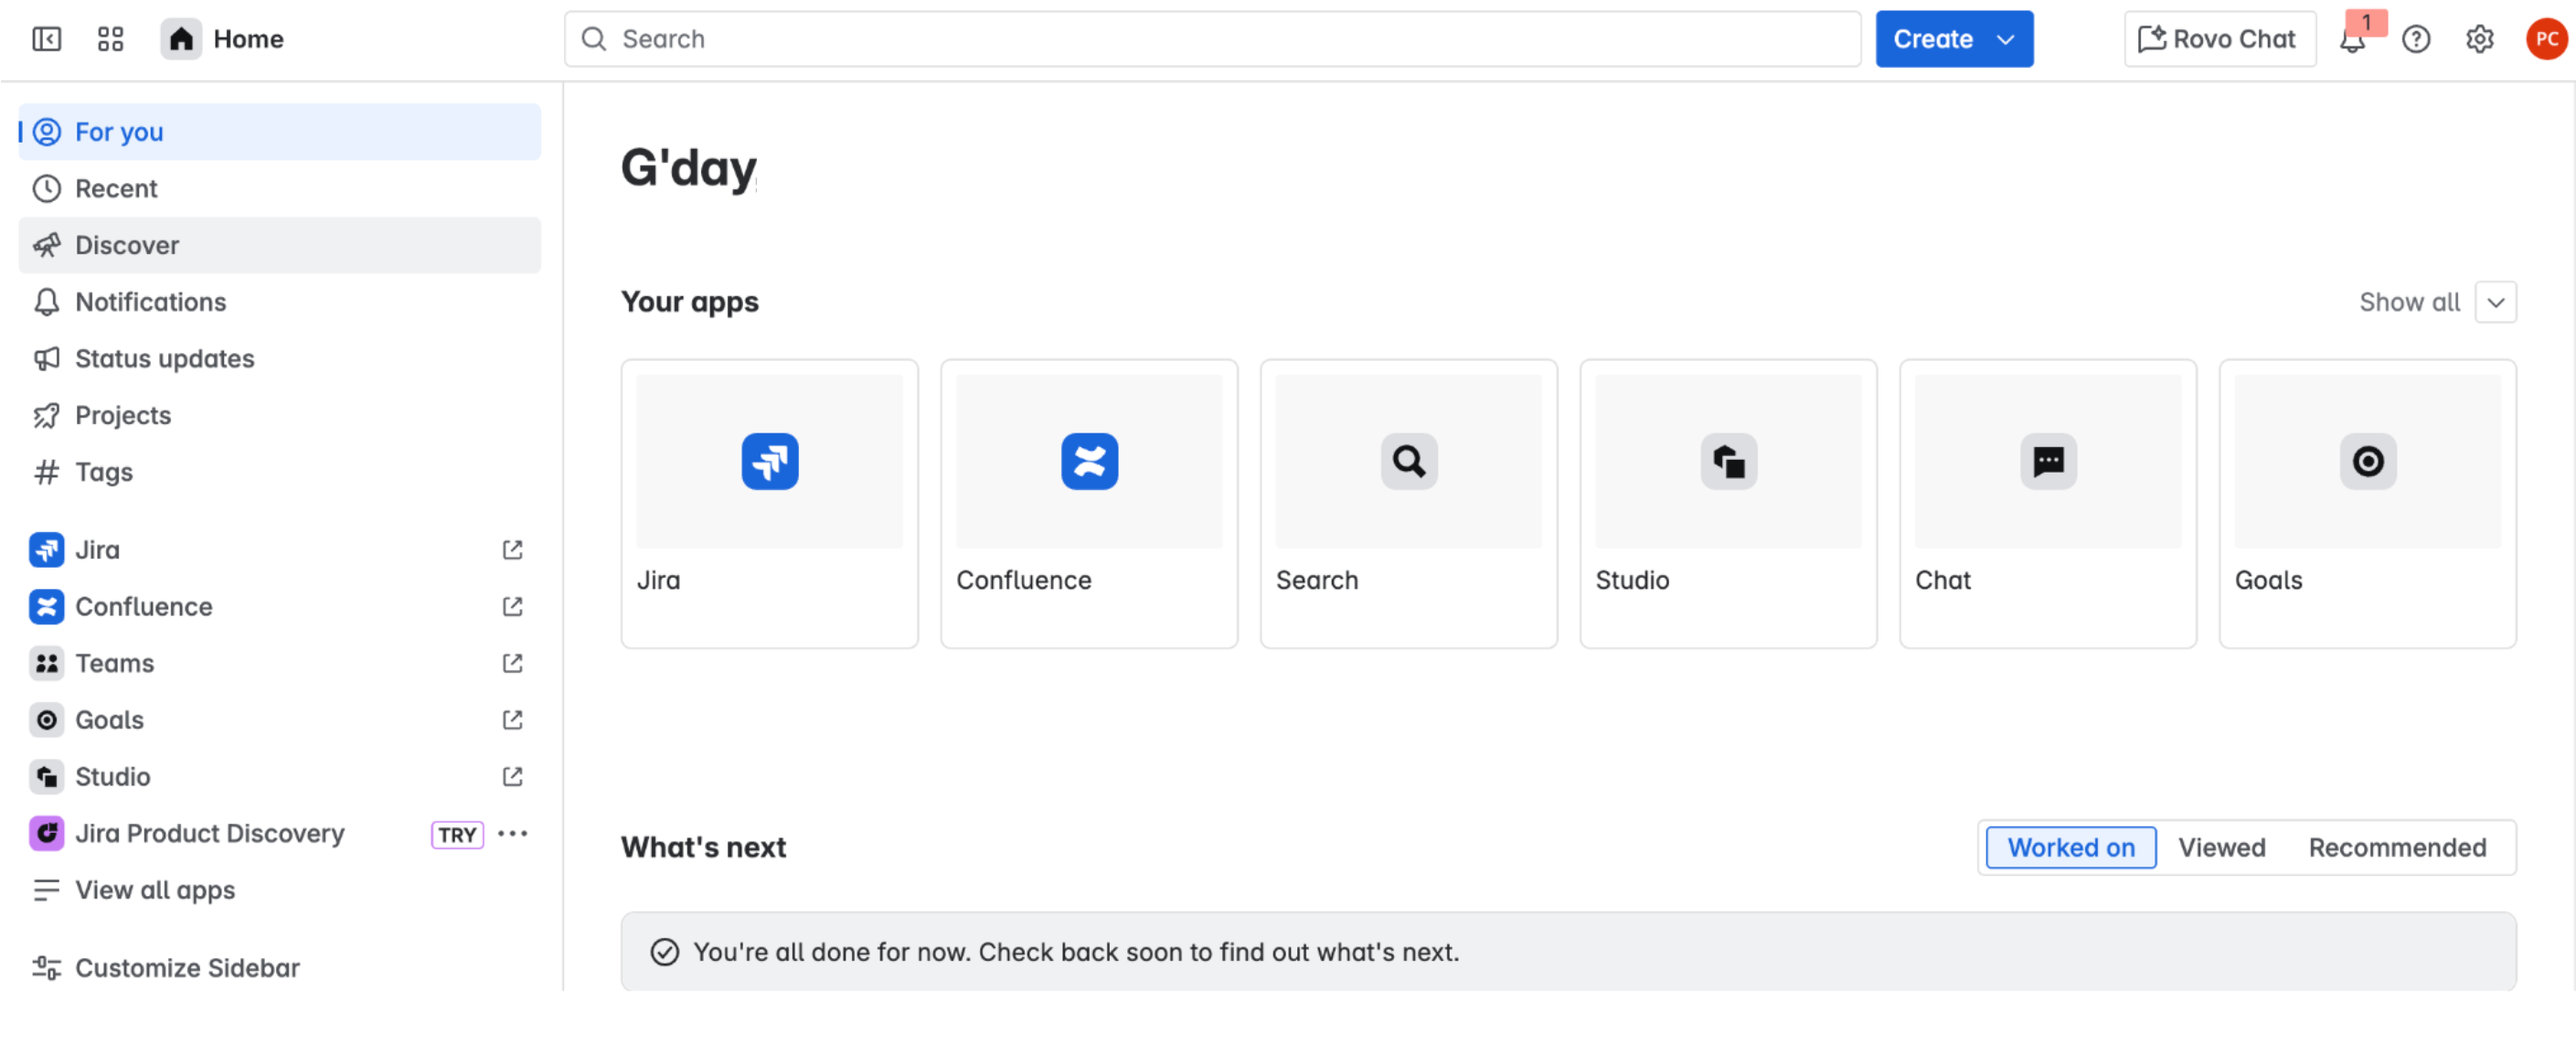Select Jira Product Discovery in the sidebar
2576x1055 pixels.
tap(209, 833)
